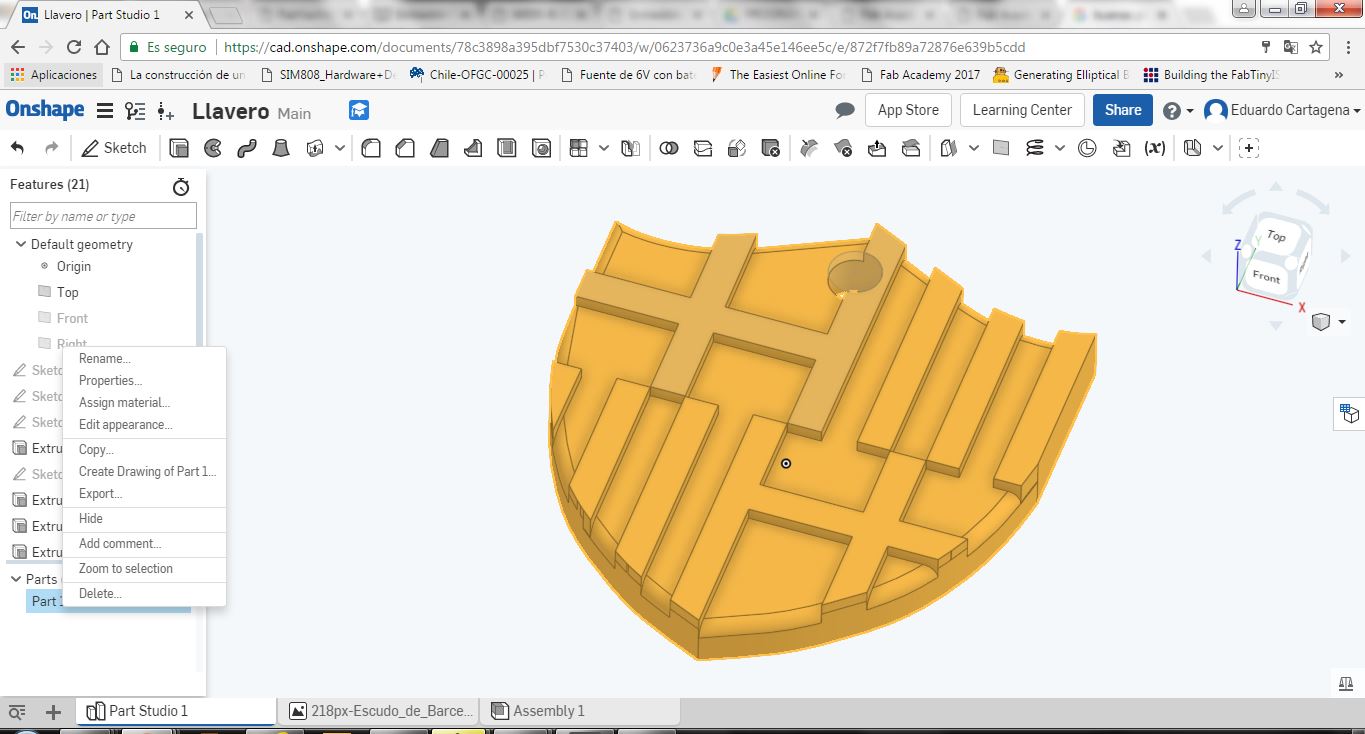The height and width of the screenshot is (734, 1365).
Task: Open the comments speech bubble icon
Action: coord(845,110)
